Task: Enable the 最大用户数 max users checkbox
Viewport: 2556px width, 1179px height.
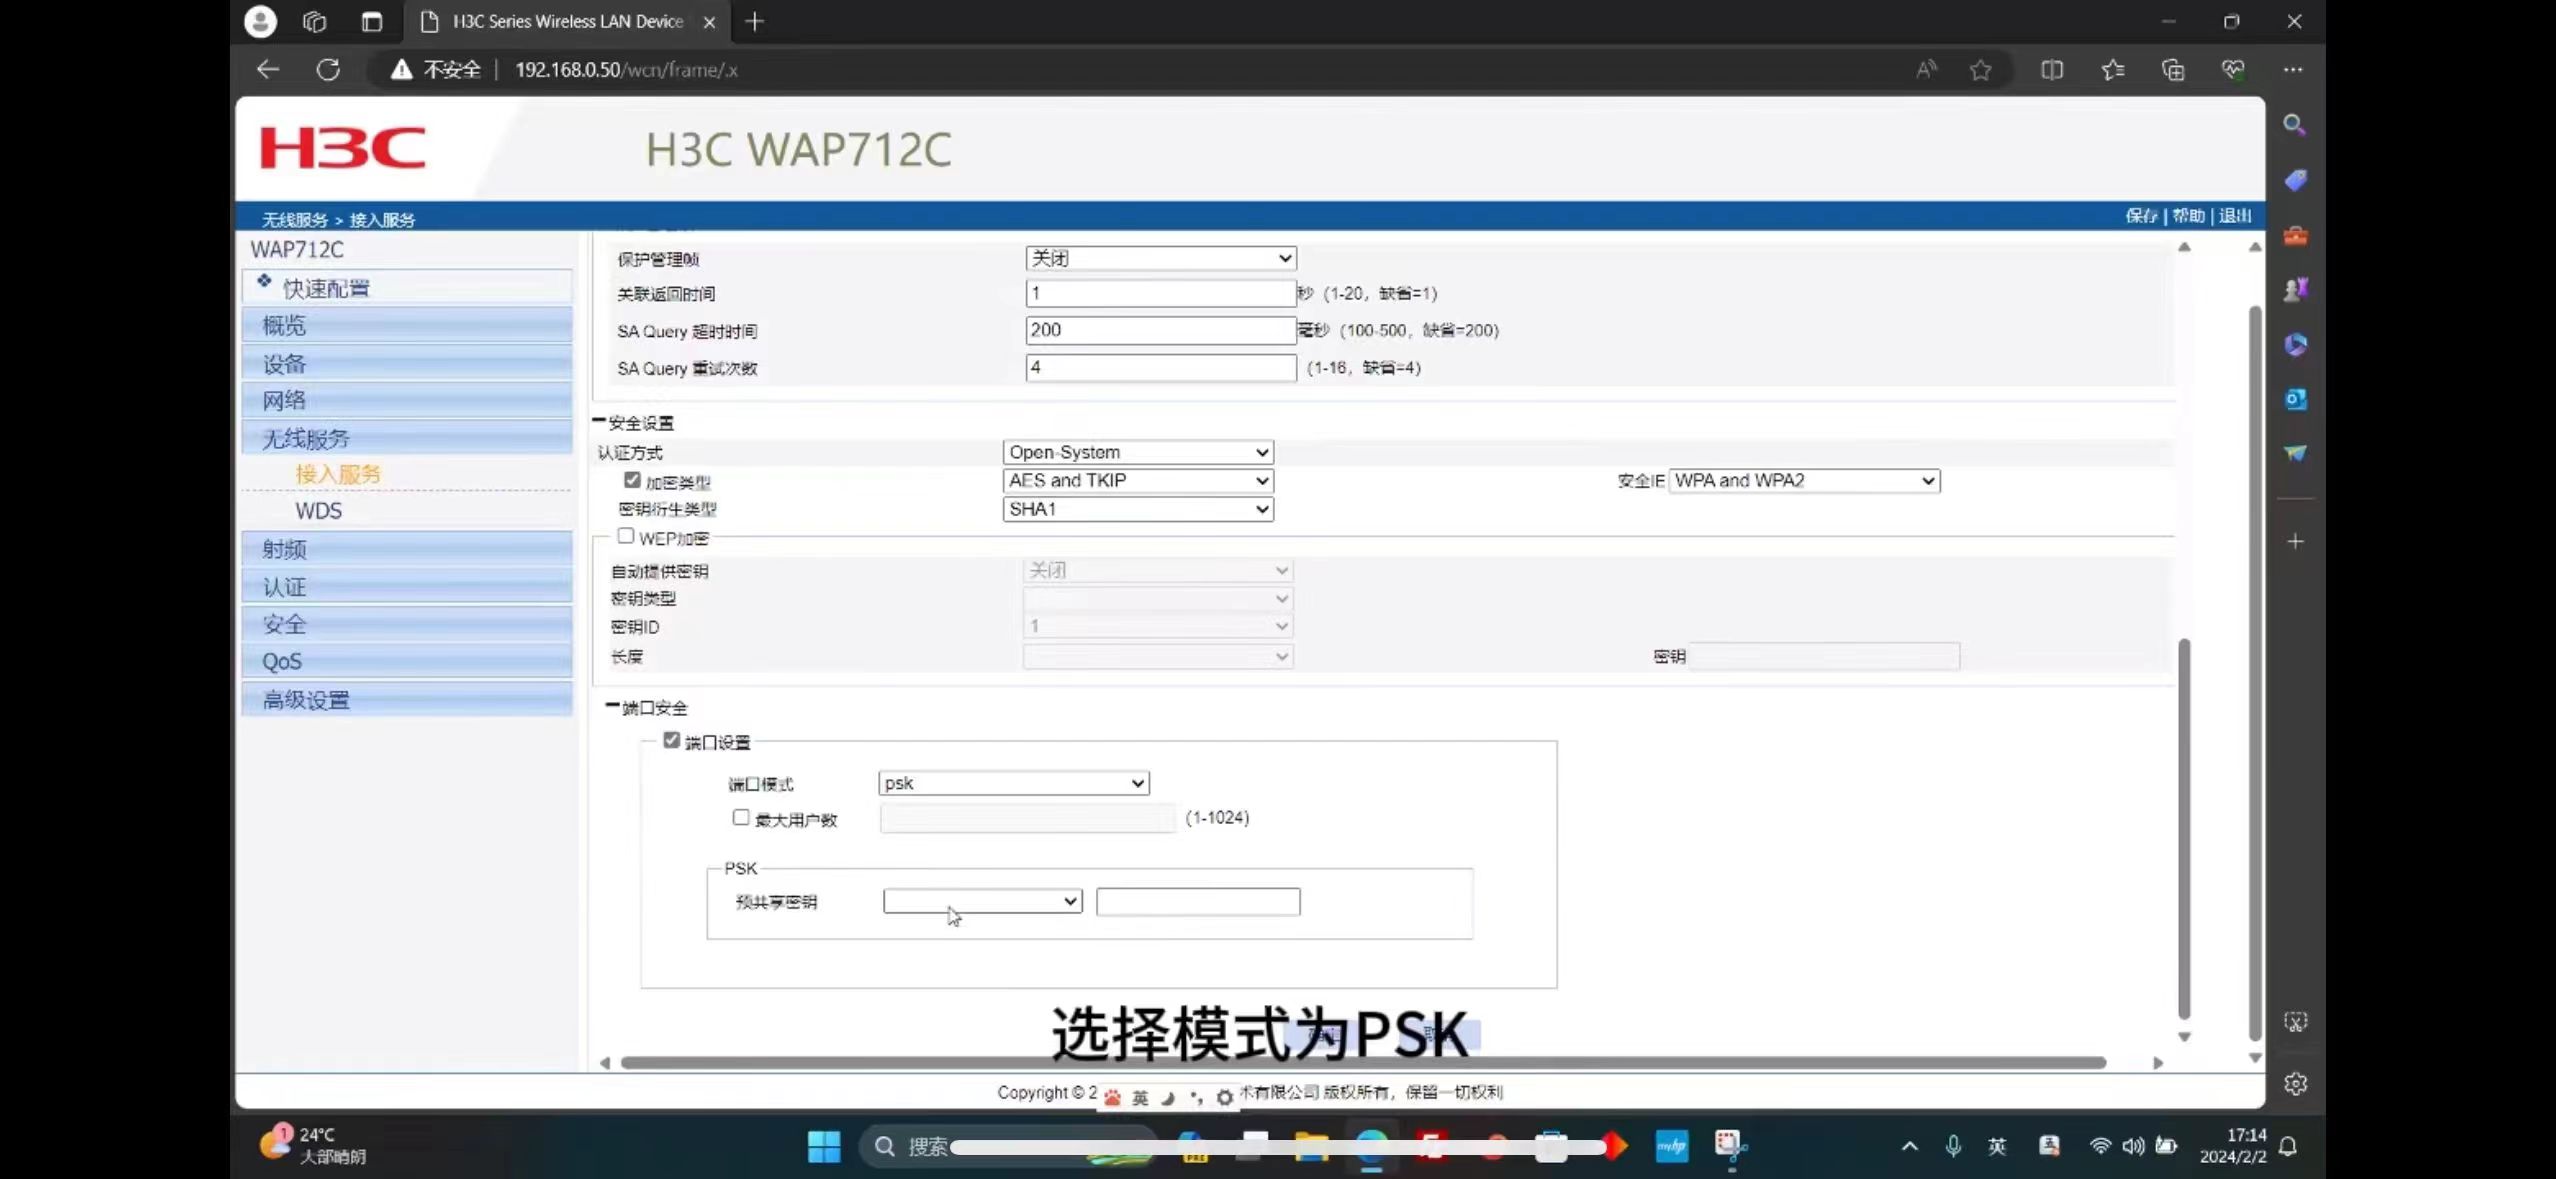Action: [741, 818]
